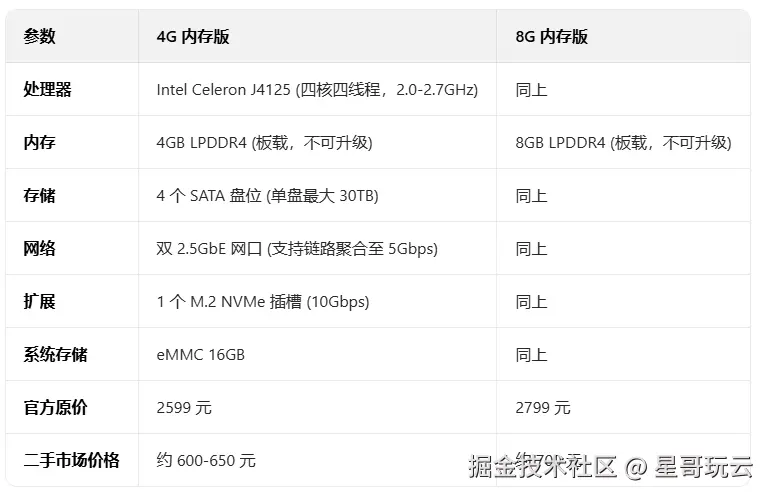Click the 4 个 SATA 盘位 cell
The height and width of the screenshot is (497, 770).
pos(267,196)
